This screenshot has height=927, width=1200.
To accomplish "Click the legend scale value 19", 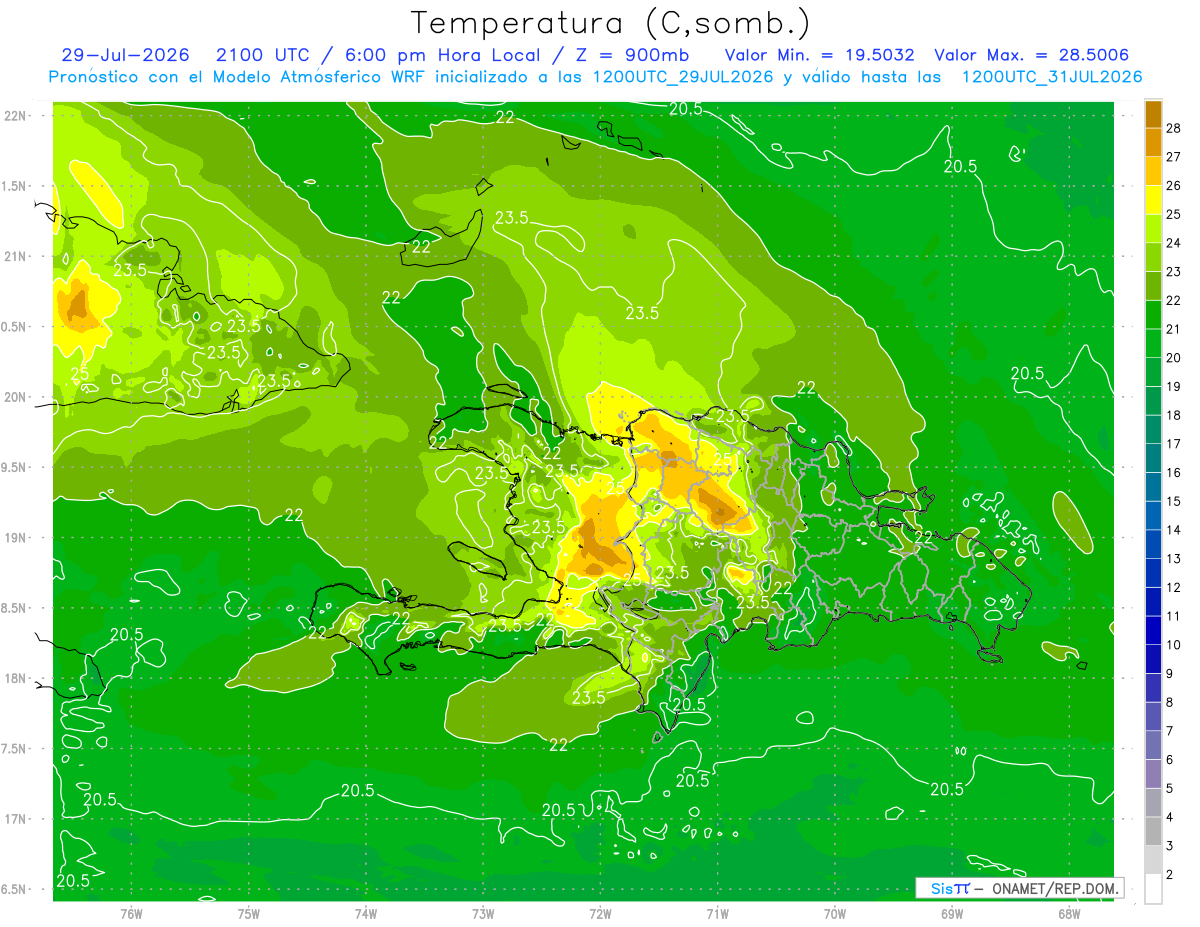I will pyautogui.click(x=1174, y=387).
